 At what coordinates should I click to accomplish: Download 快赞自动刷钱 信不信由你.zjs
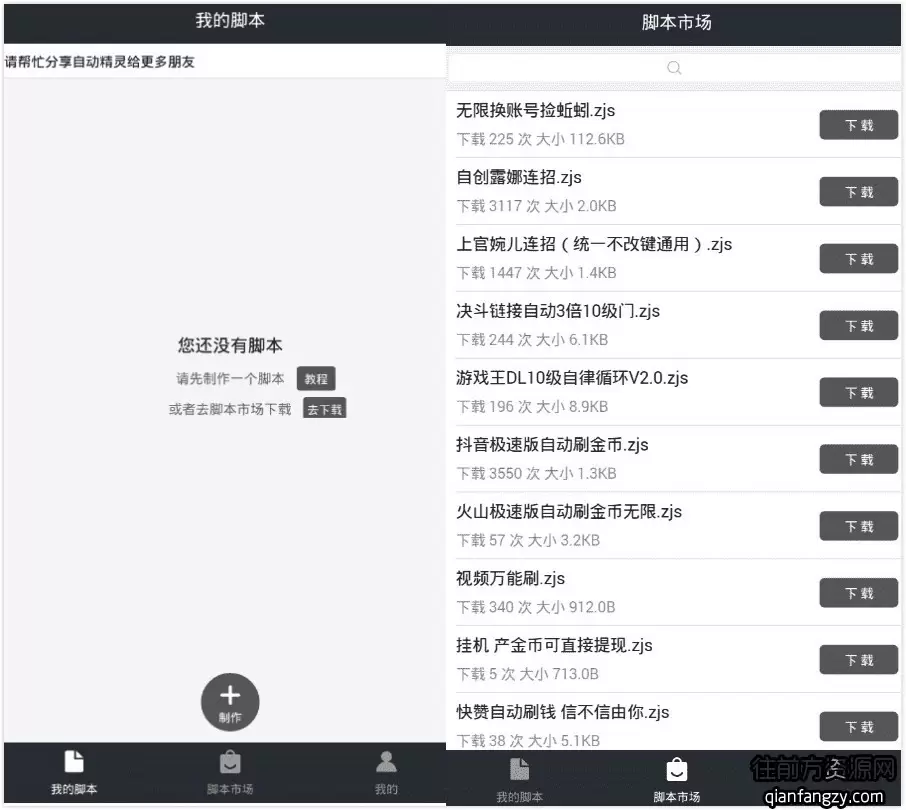tap(859, 727)
